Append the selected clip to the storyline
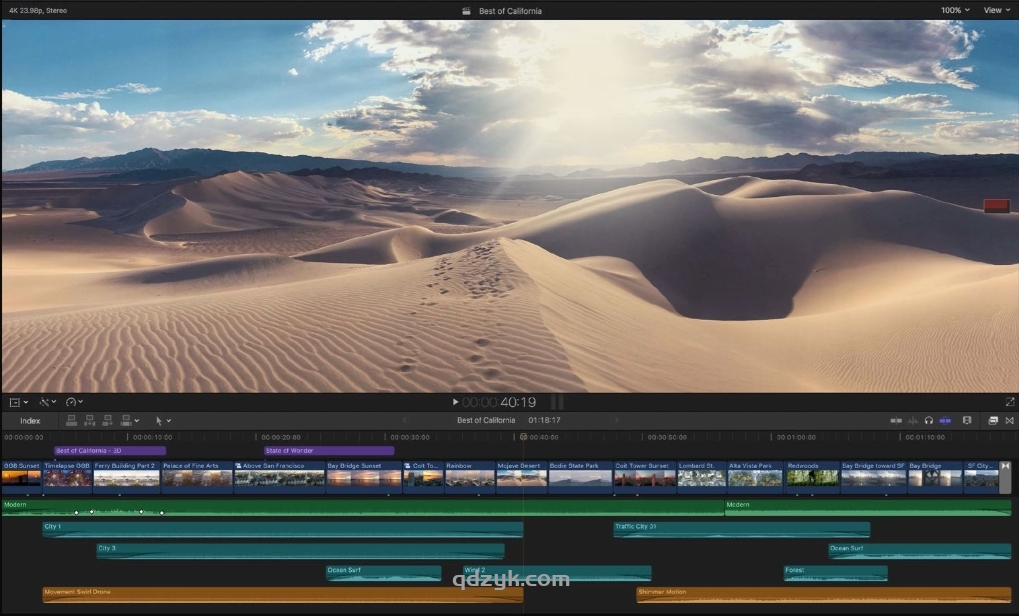The image size is (1019, 616). click(x=107, y=421)
